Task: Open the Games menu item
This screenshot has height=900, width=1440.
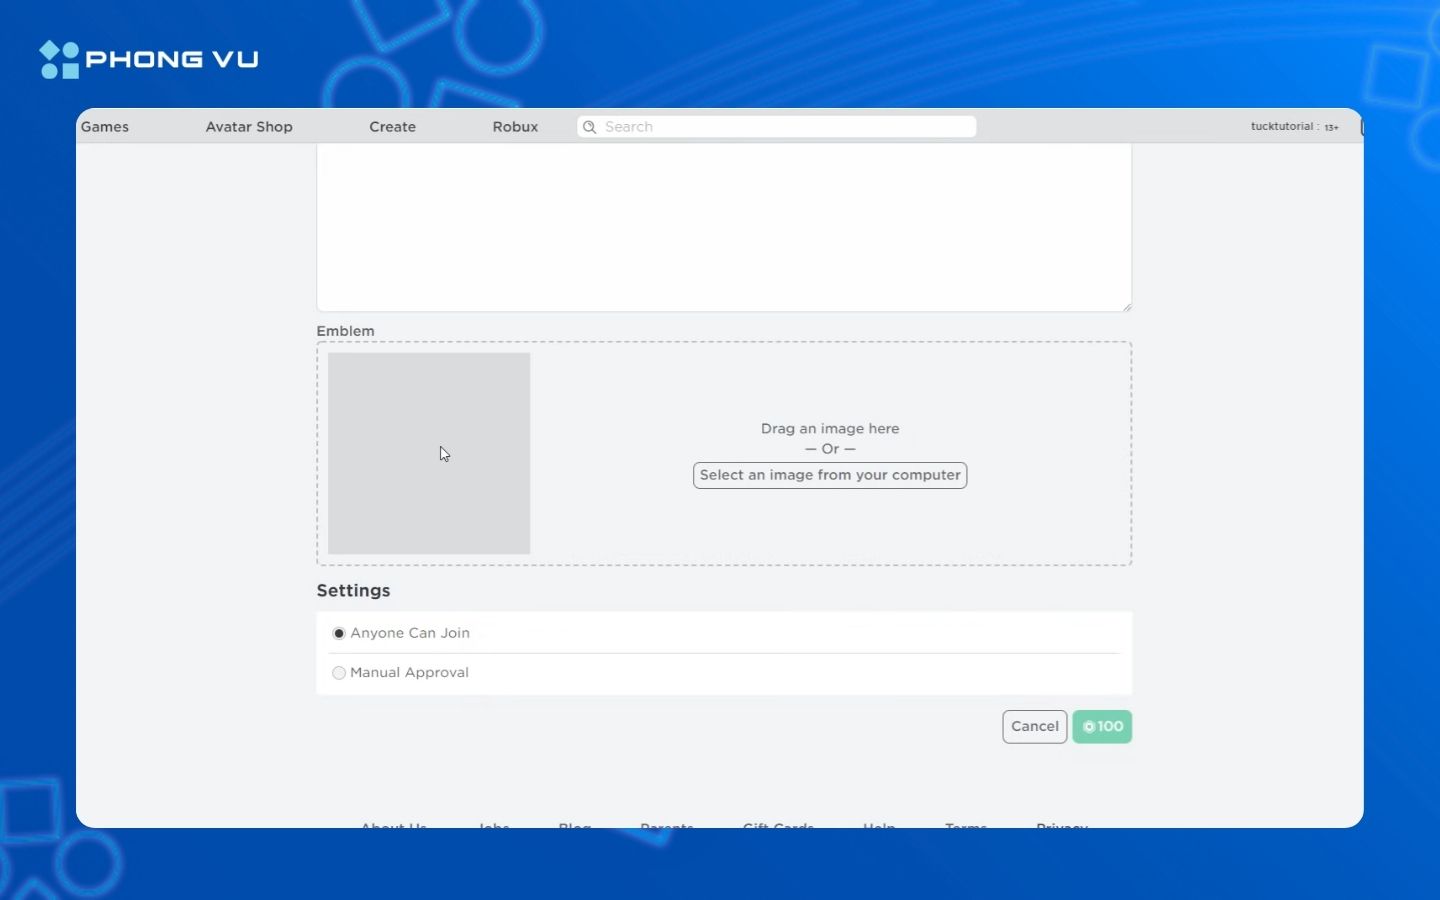Action: pyautogui.click(x=105, y=127)
